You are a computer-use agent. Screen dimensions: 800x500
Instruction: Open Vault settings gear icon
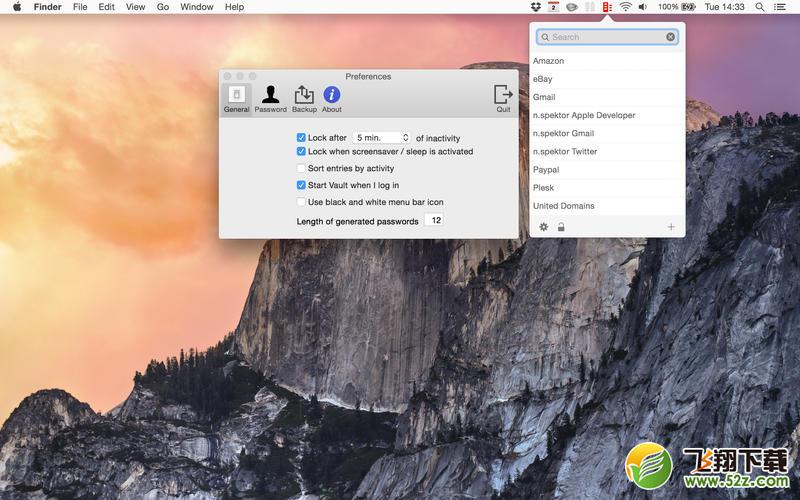coord(544,227)
